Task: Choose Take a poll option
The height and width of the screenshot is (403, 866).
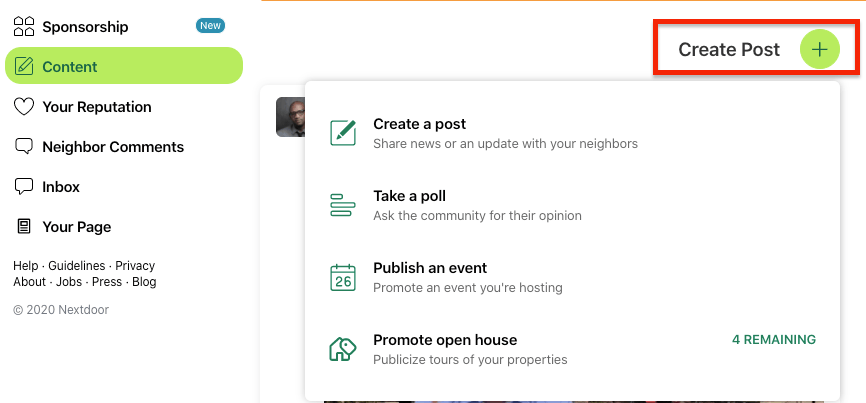Action: coord(572,205)
